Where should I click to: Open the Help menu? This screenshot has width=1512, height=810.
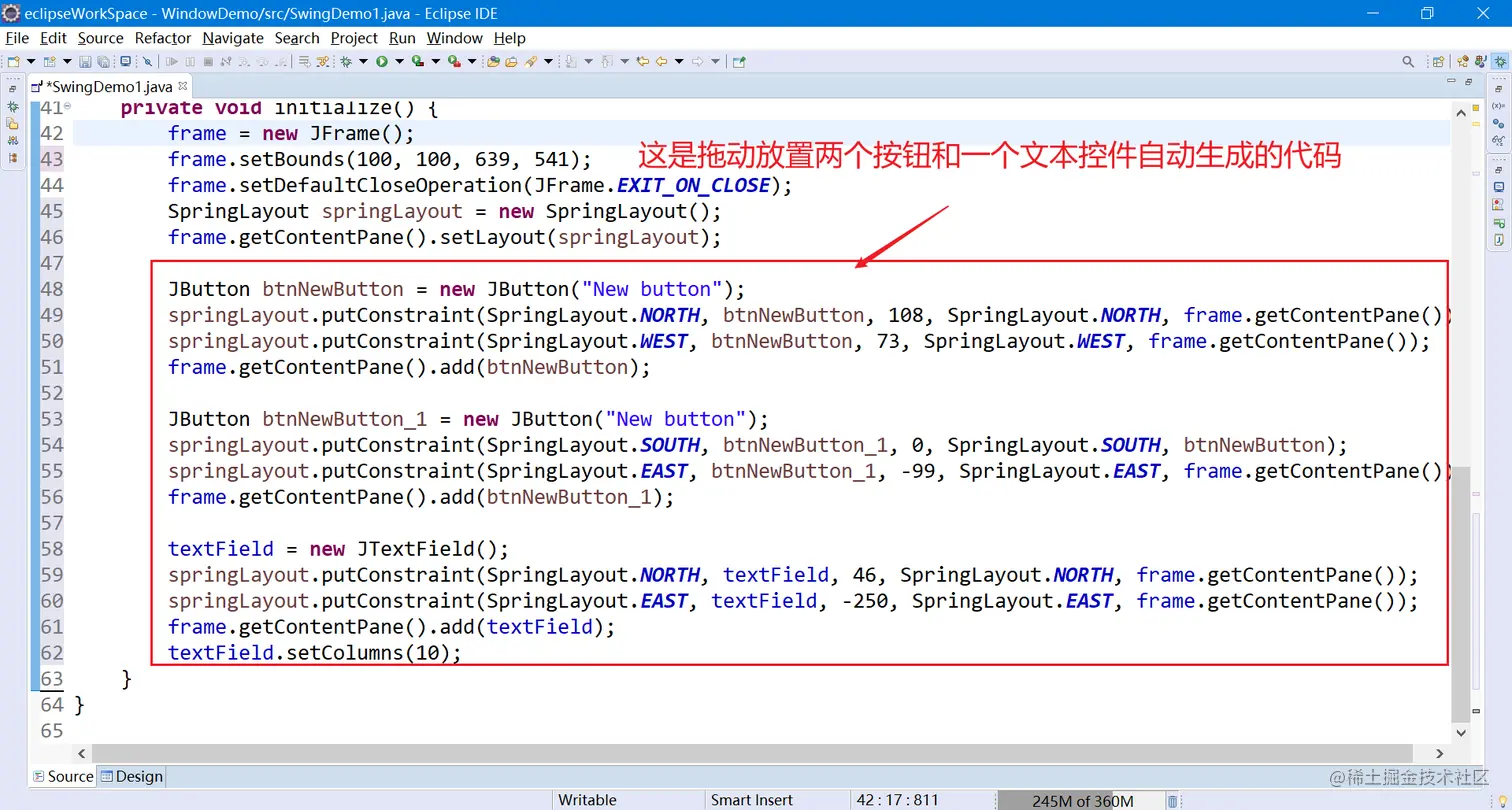click(x=509, y=38)
